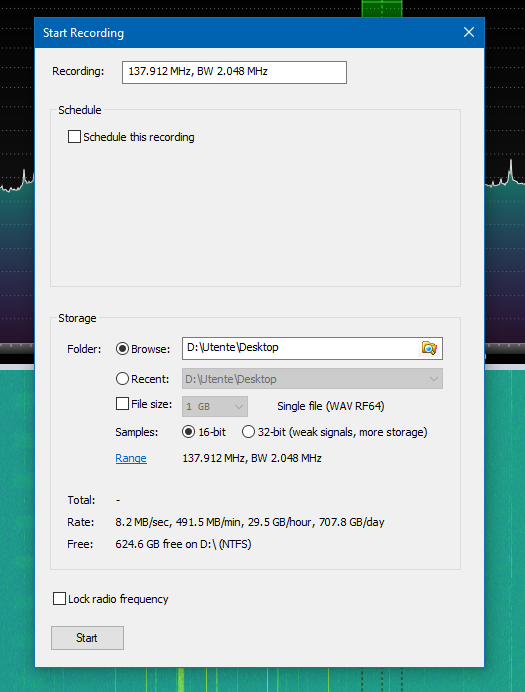Open the 1 GB file size dropdown

pyautogui.click(x=215, y=406)
